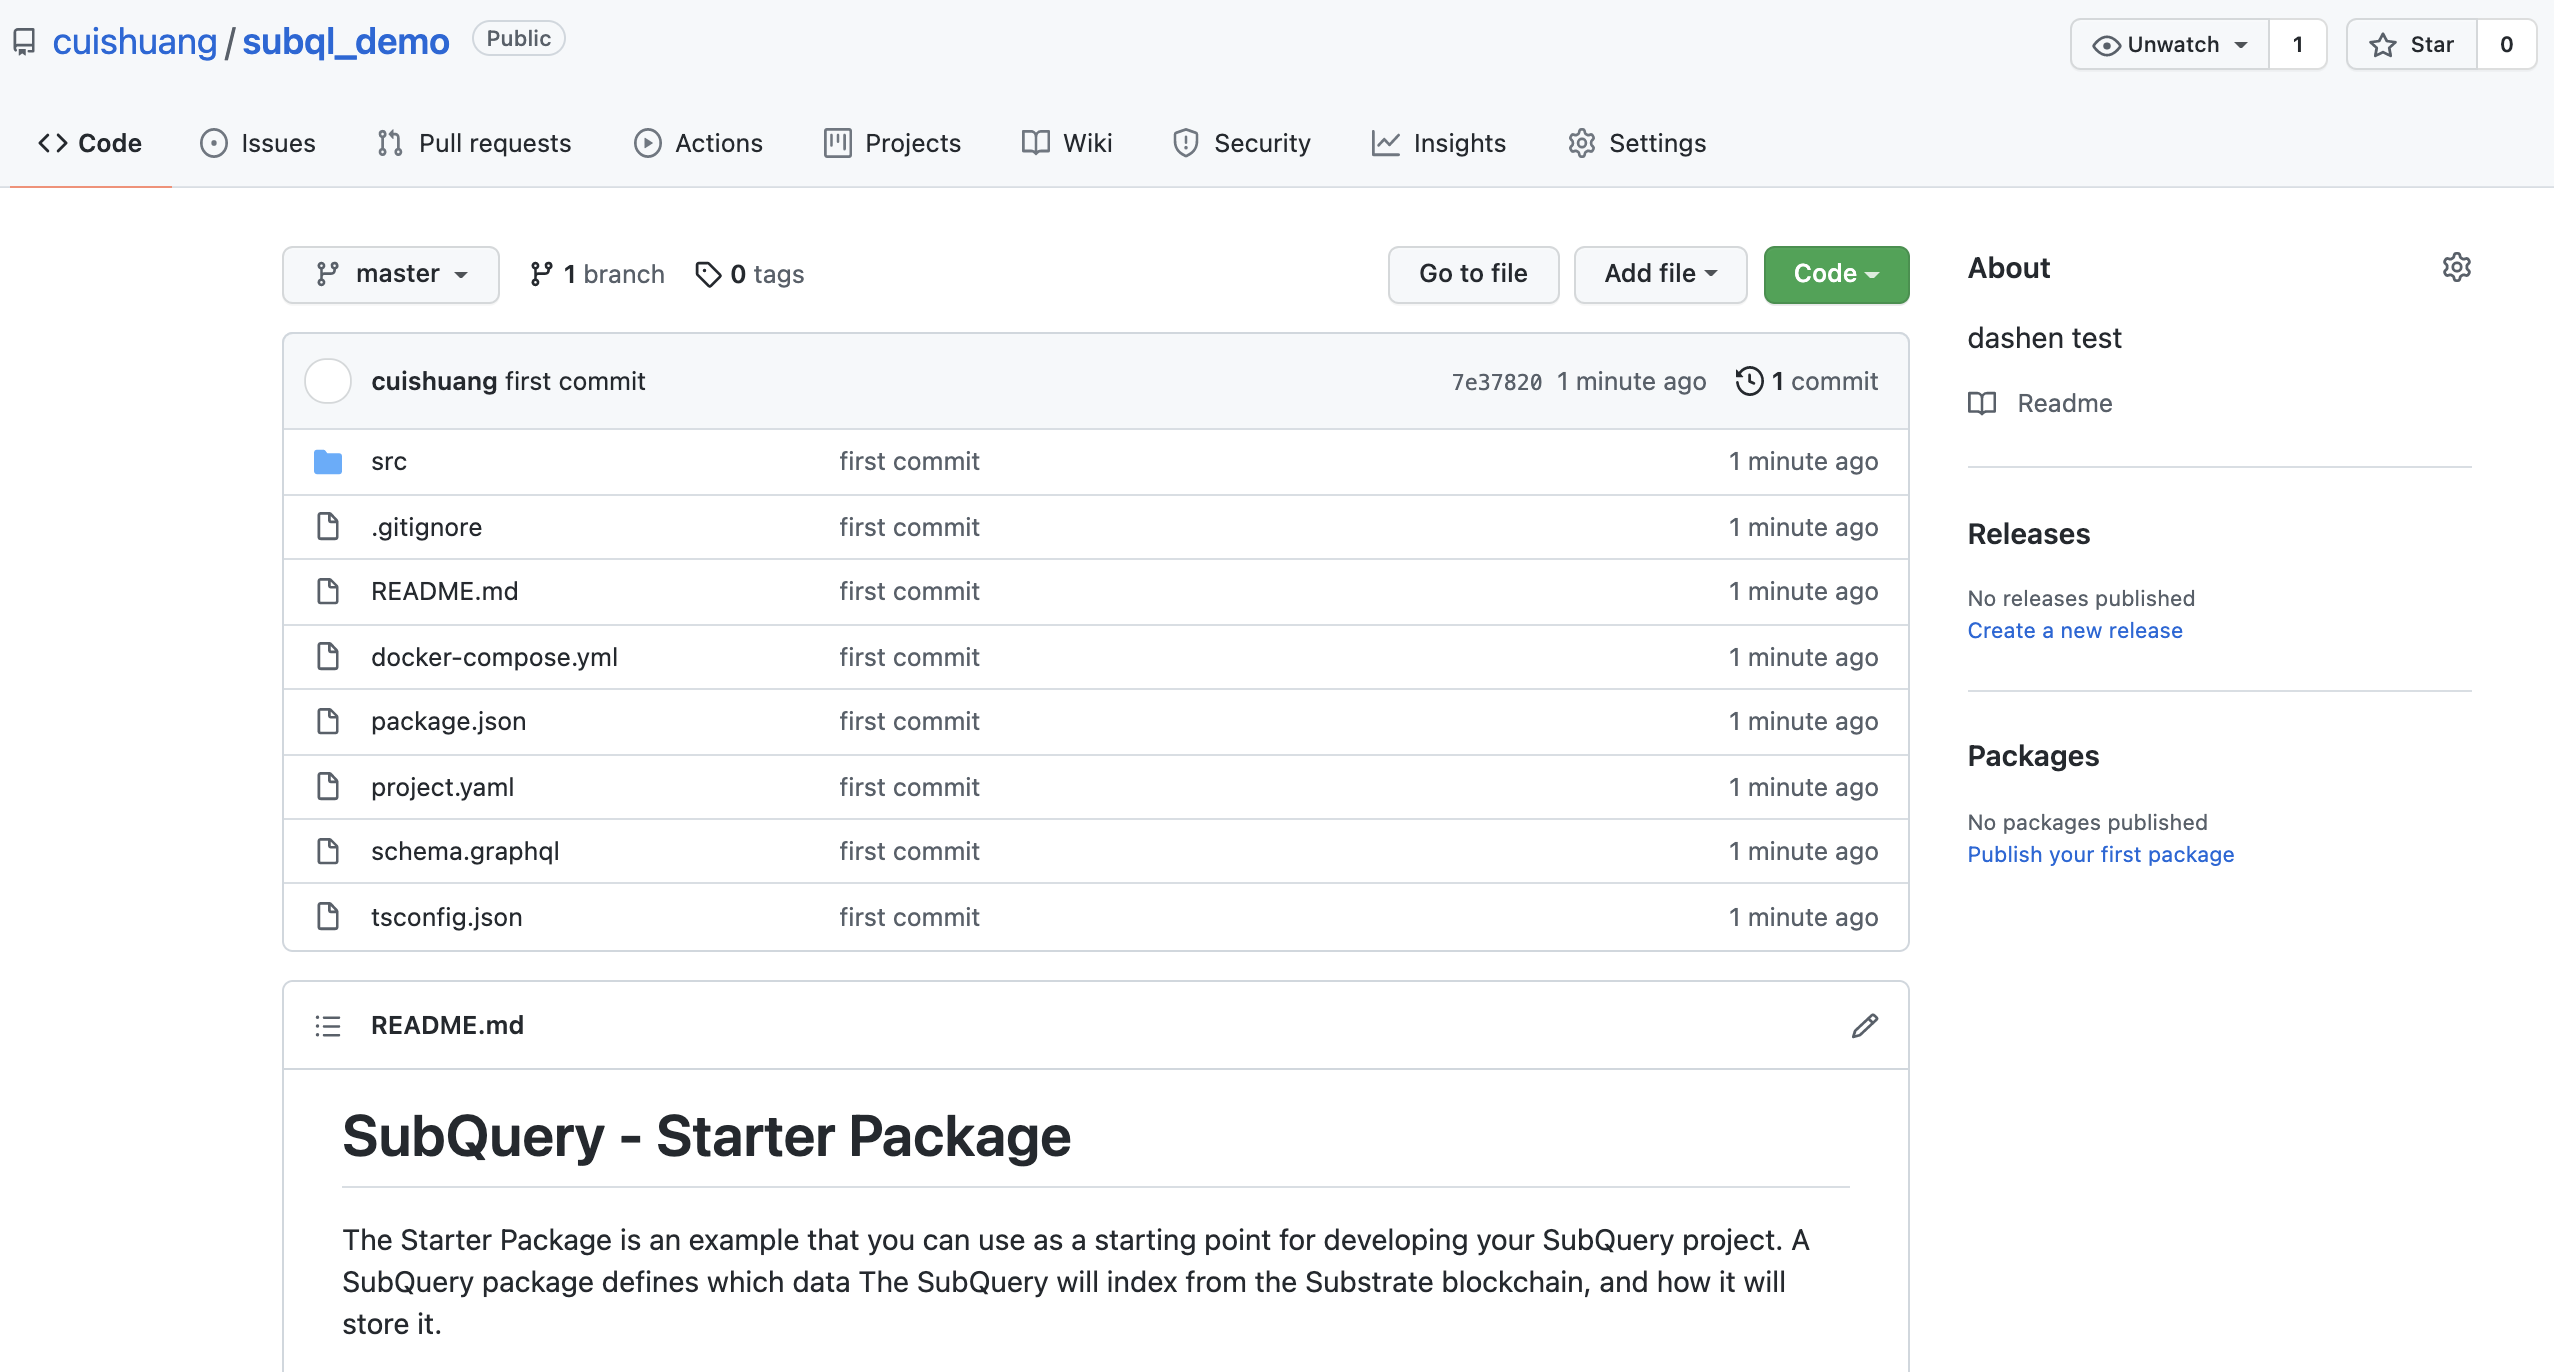Star the subql_demo repository

(2412, 44)
